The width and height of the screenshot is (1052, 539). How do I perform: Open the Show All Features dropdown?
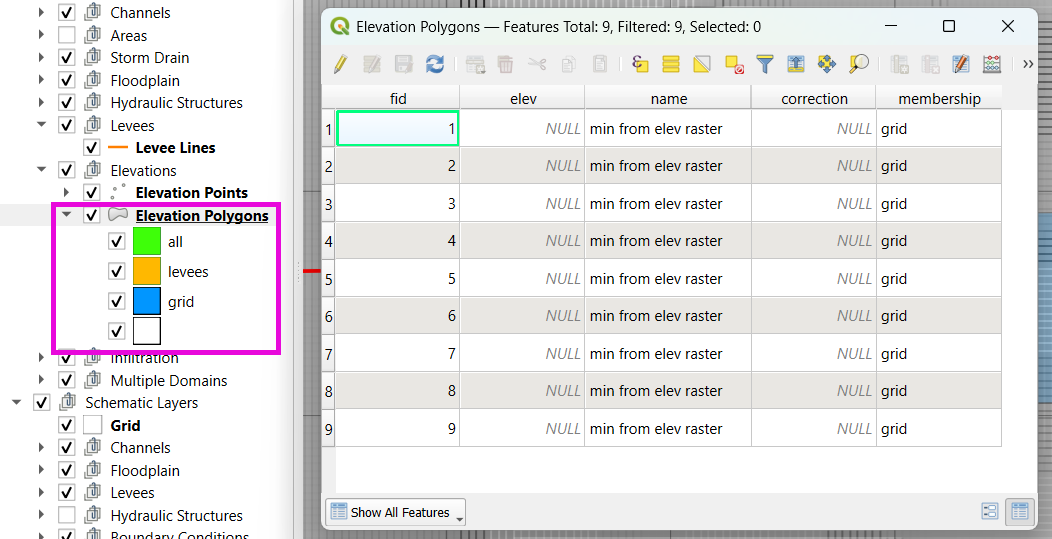click(396, 512)
